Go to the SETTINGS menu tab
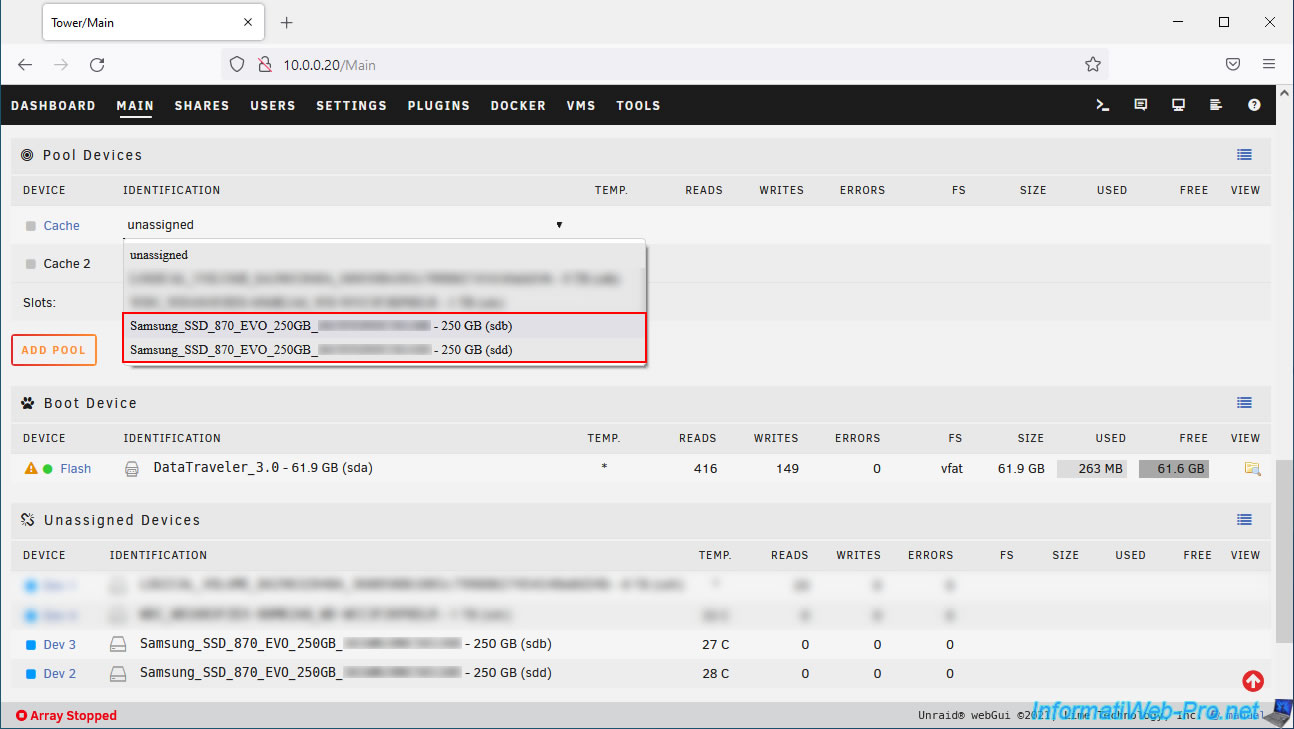Screen dimensions: 1294x729 coord(351,105)
